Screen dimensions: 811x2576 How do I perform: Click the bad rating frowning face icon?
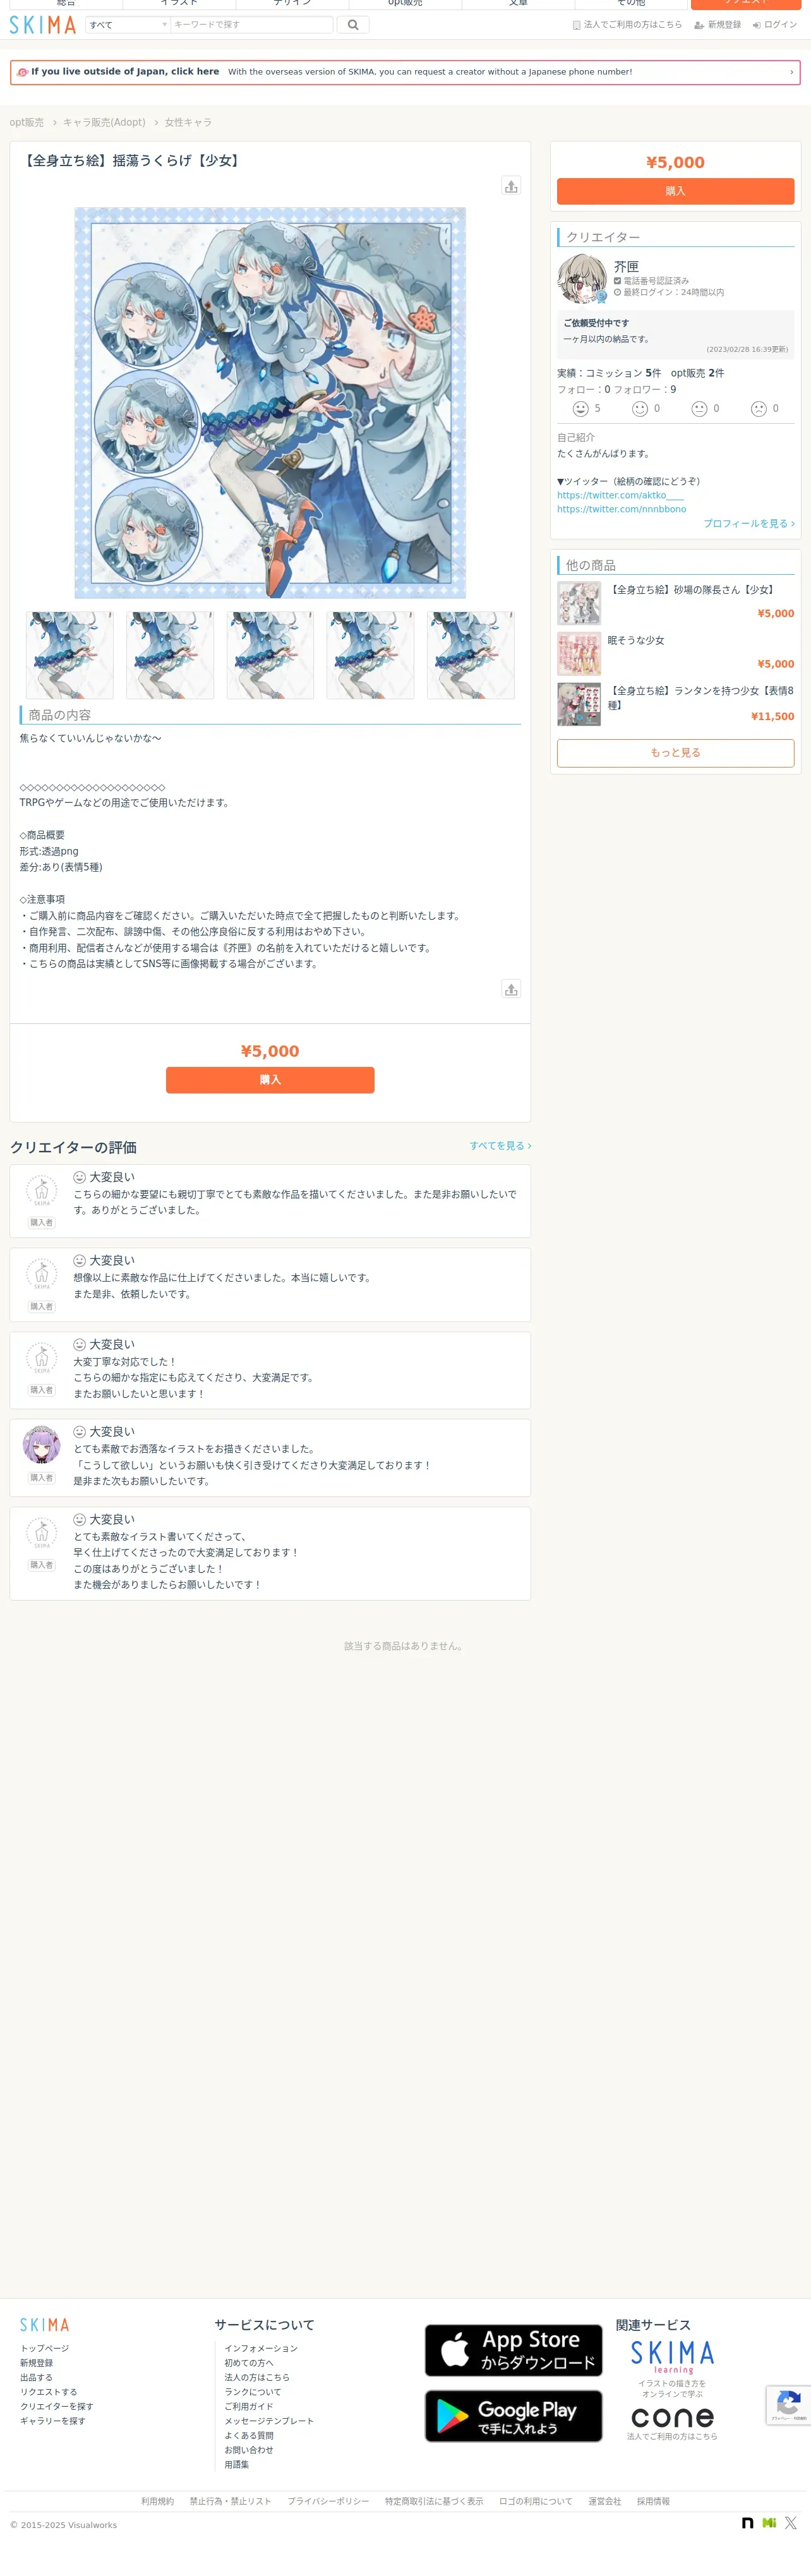(x=759, y=409)
